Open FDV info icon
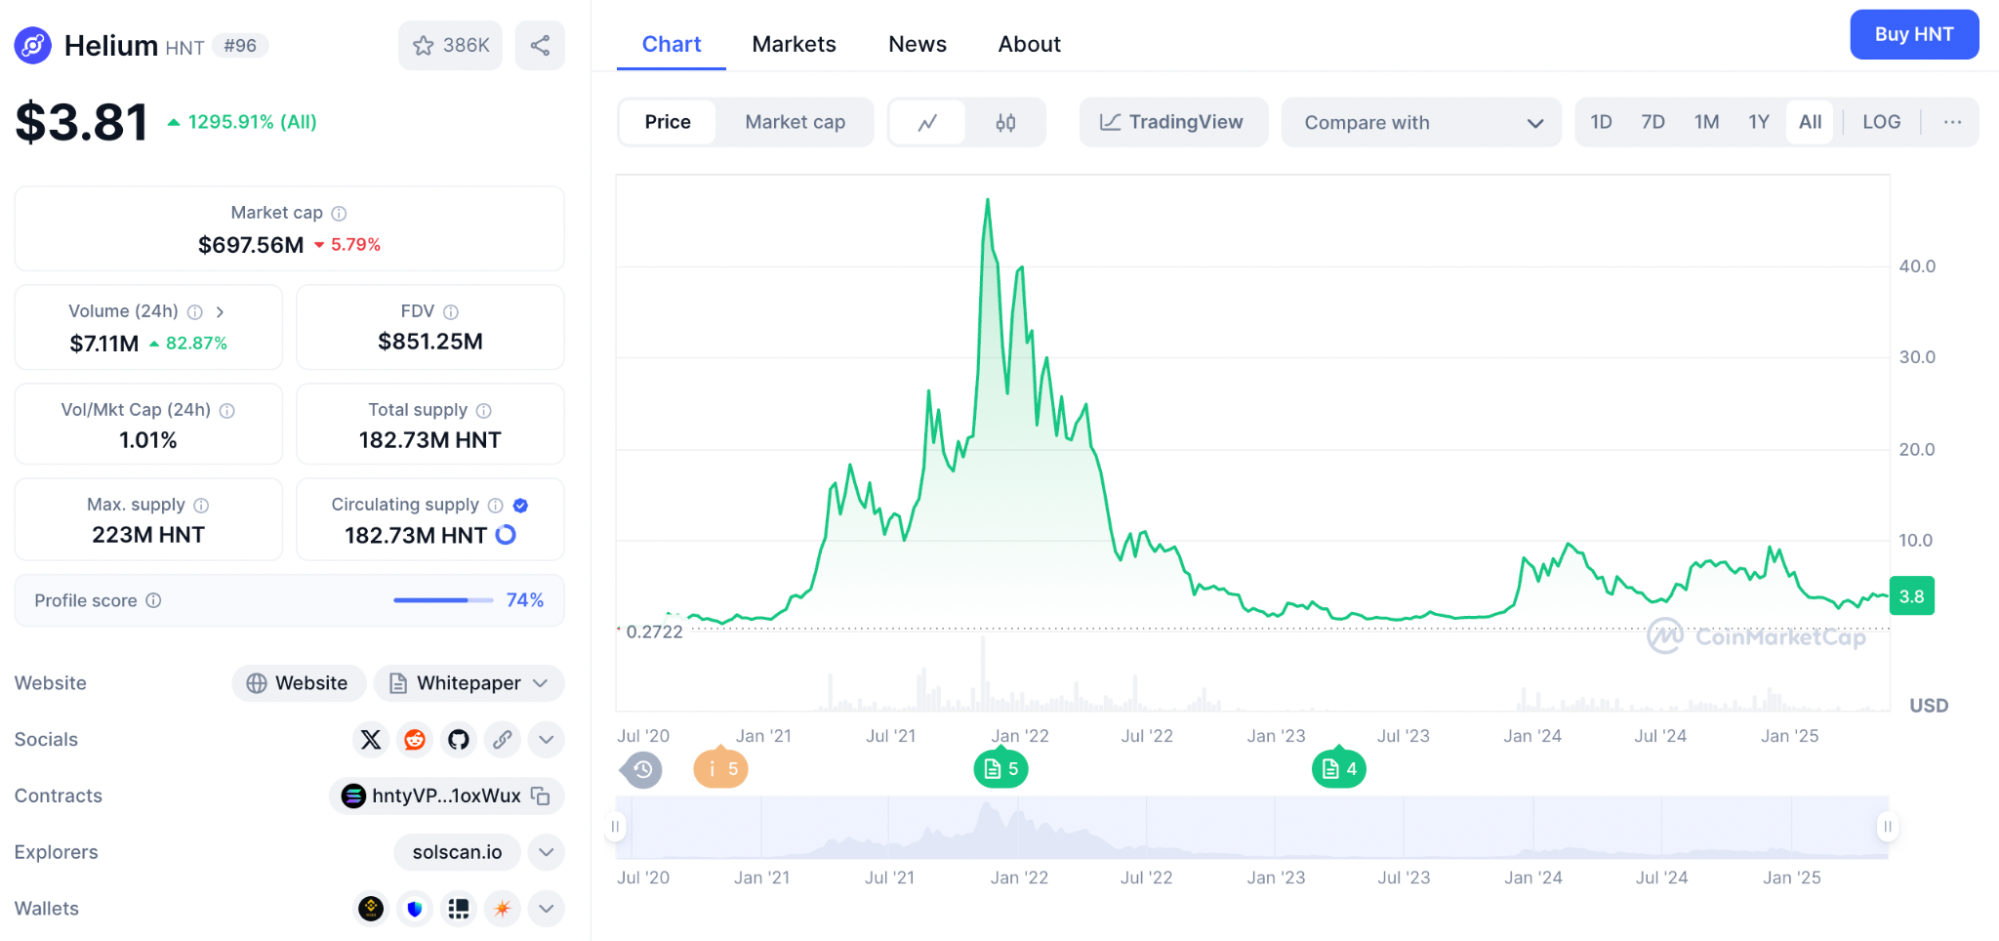Image resolution: width=1999 pixels, height=941 pixels. point(451,312)
